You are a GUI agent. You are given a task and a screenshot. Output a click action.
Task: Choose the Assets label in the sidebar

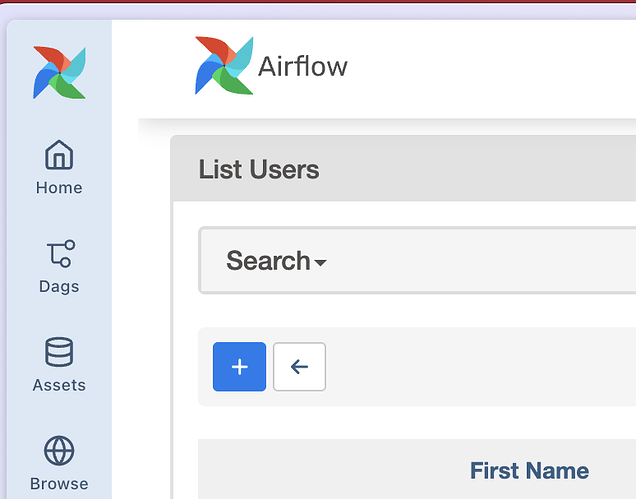pos(59,385)
